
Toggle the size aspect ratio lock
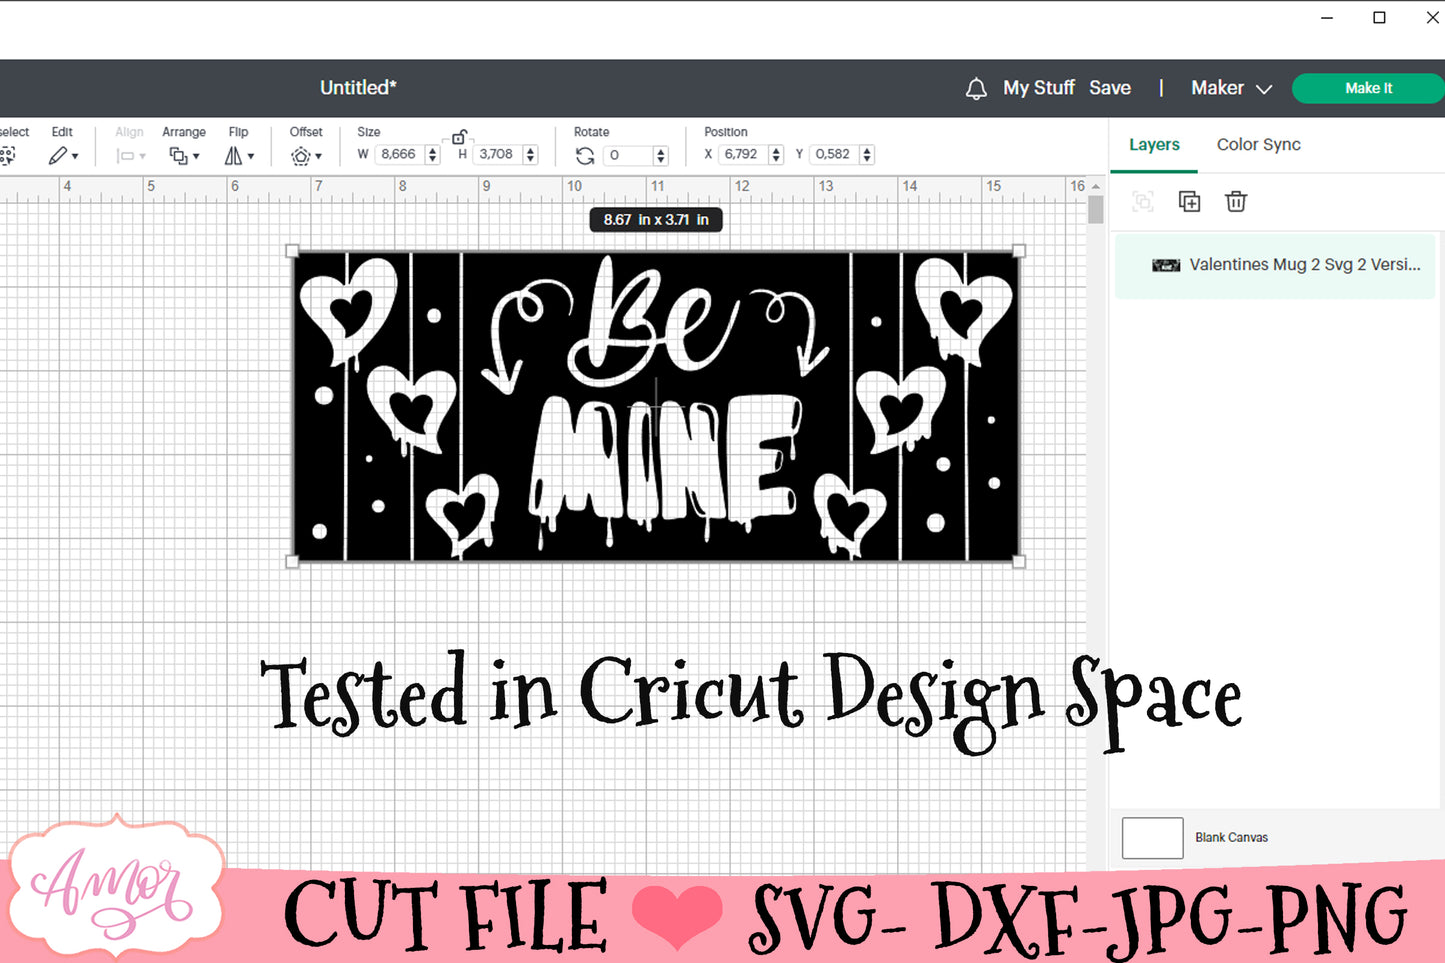[459, 137]
